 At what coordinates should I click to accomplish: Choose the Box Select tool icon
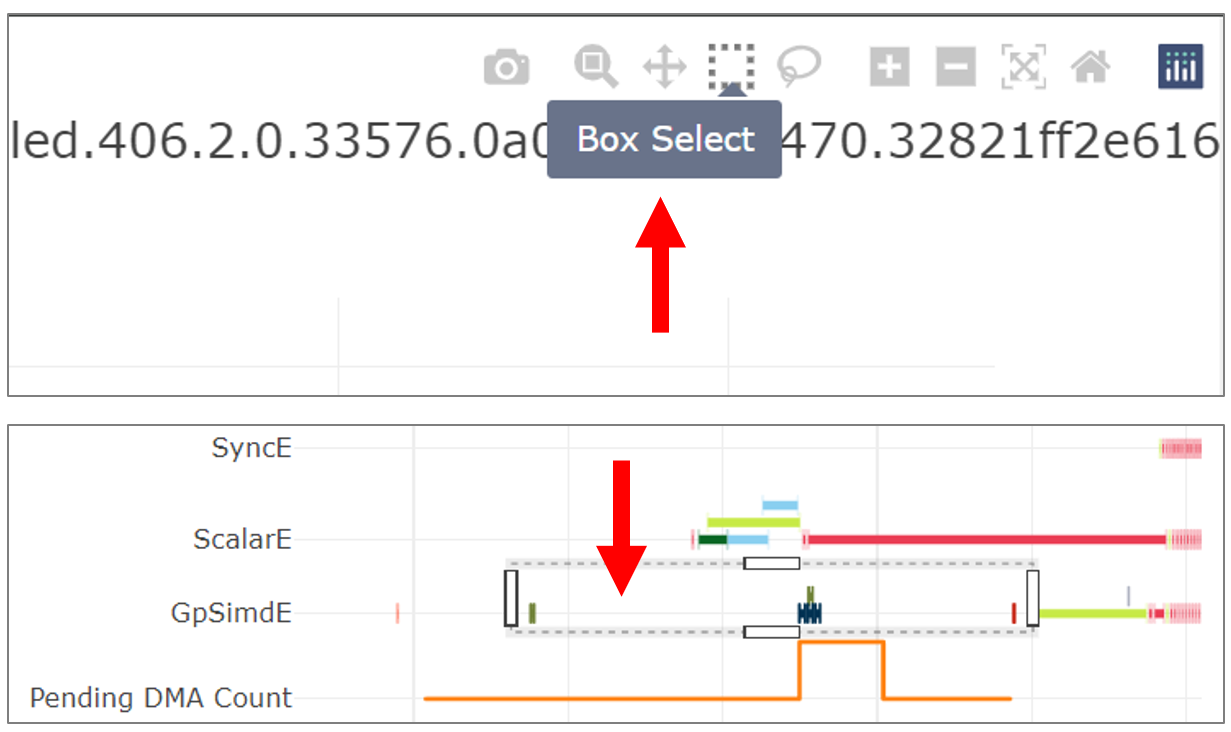point(731,67)
